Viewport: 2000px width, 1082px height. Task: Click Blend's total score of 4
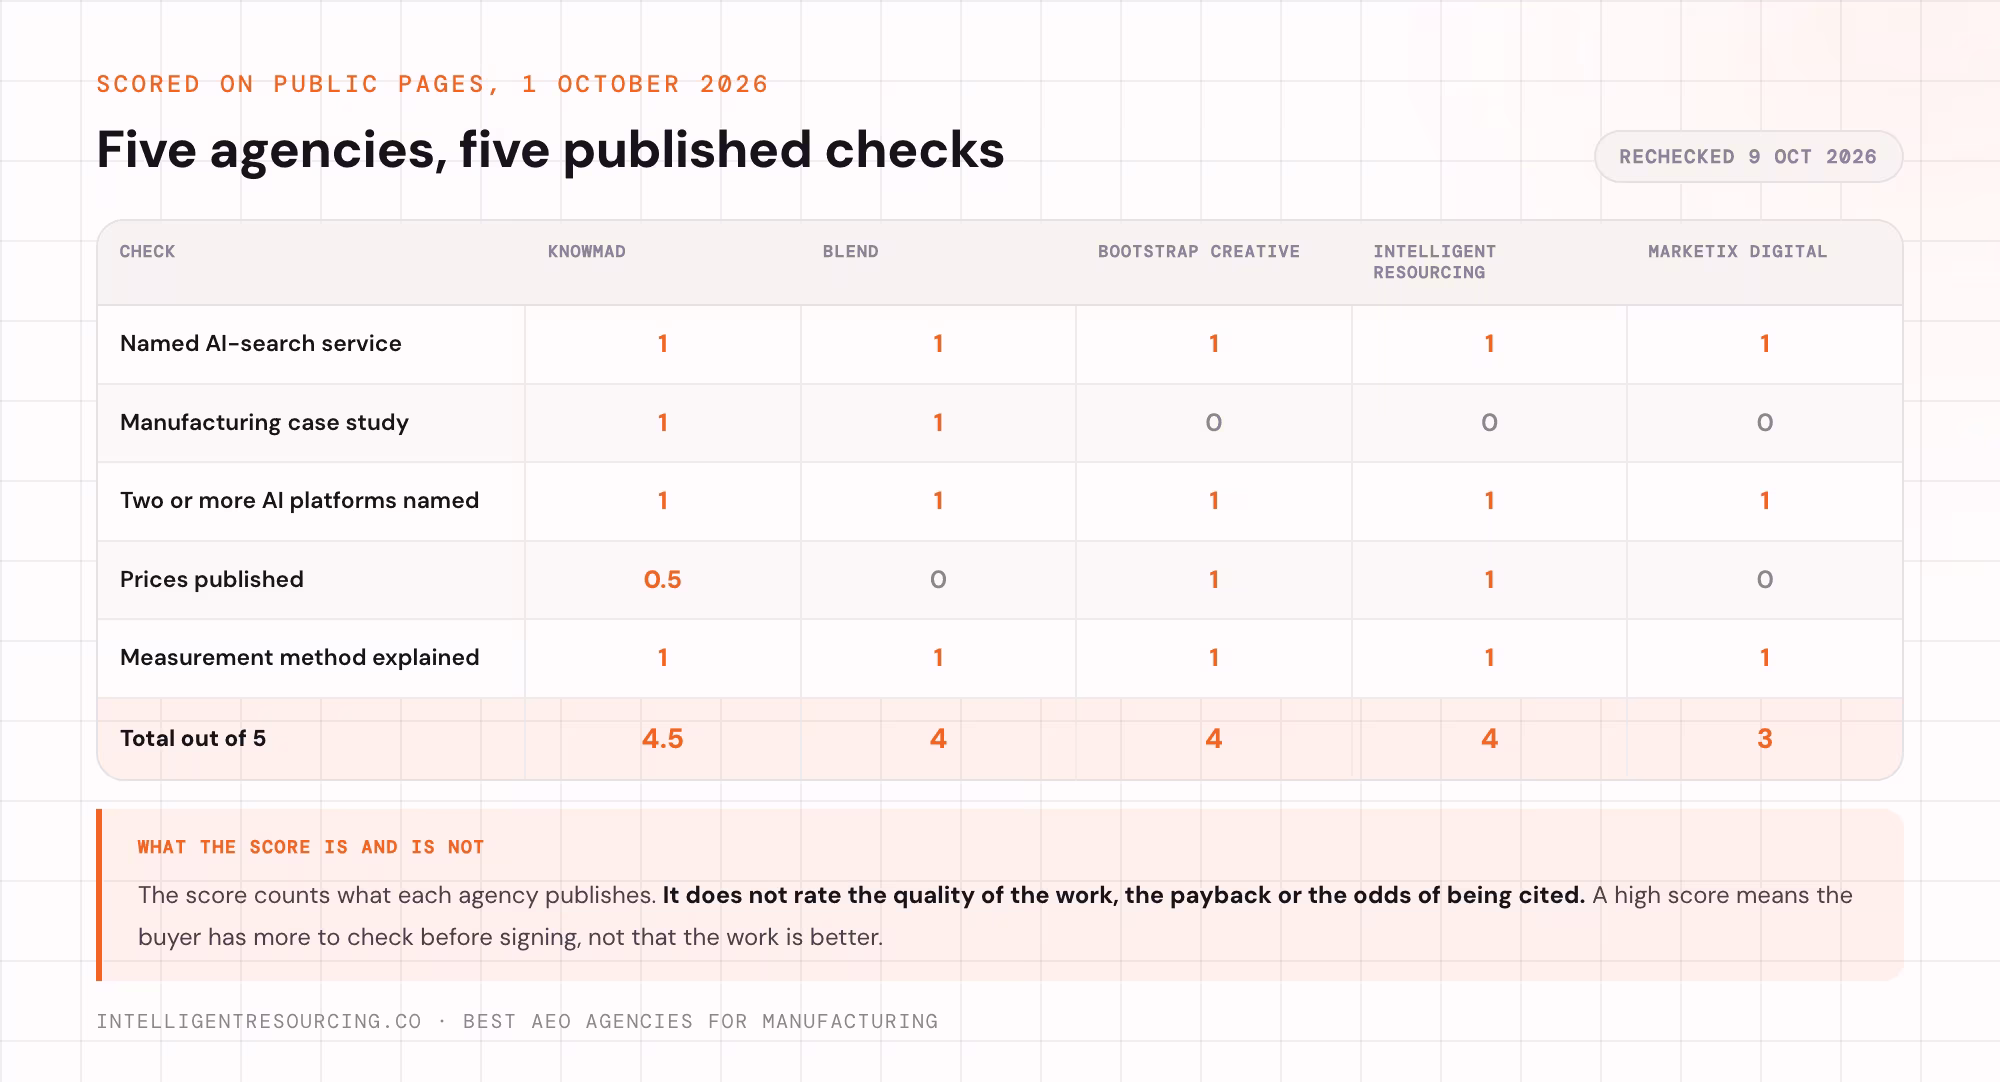click(938, 739)
